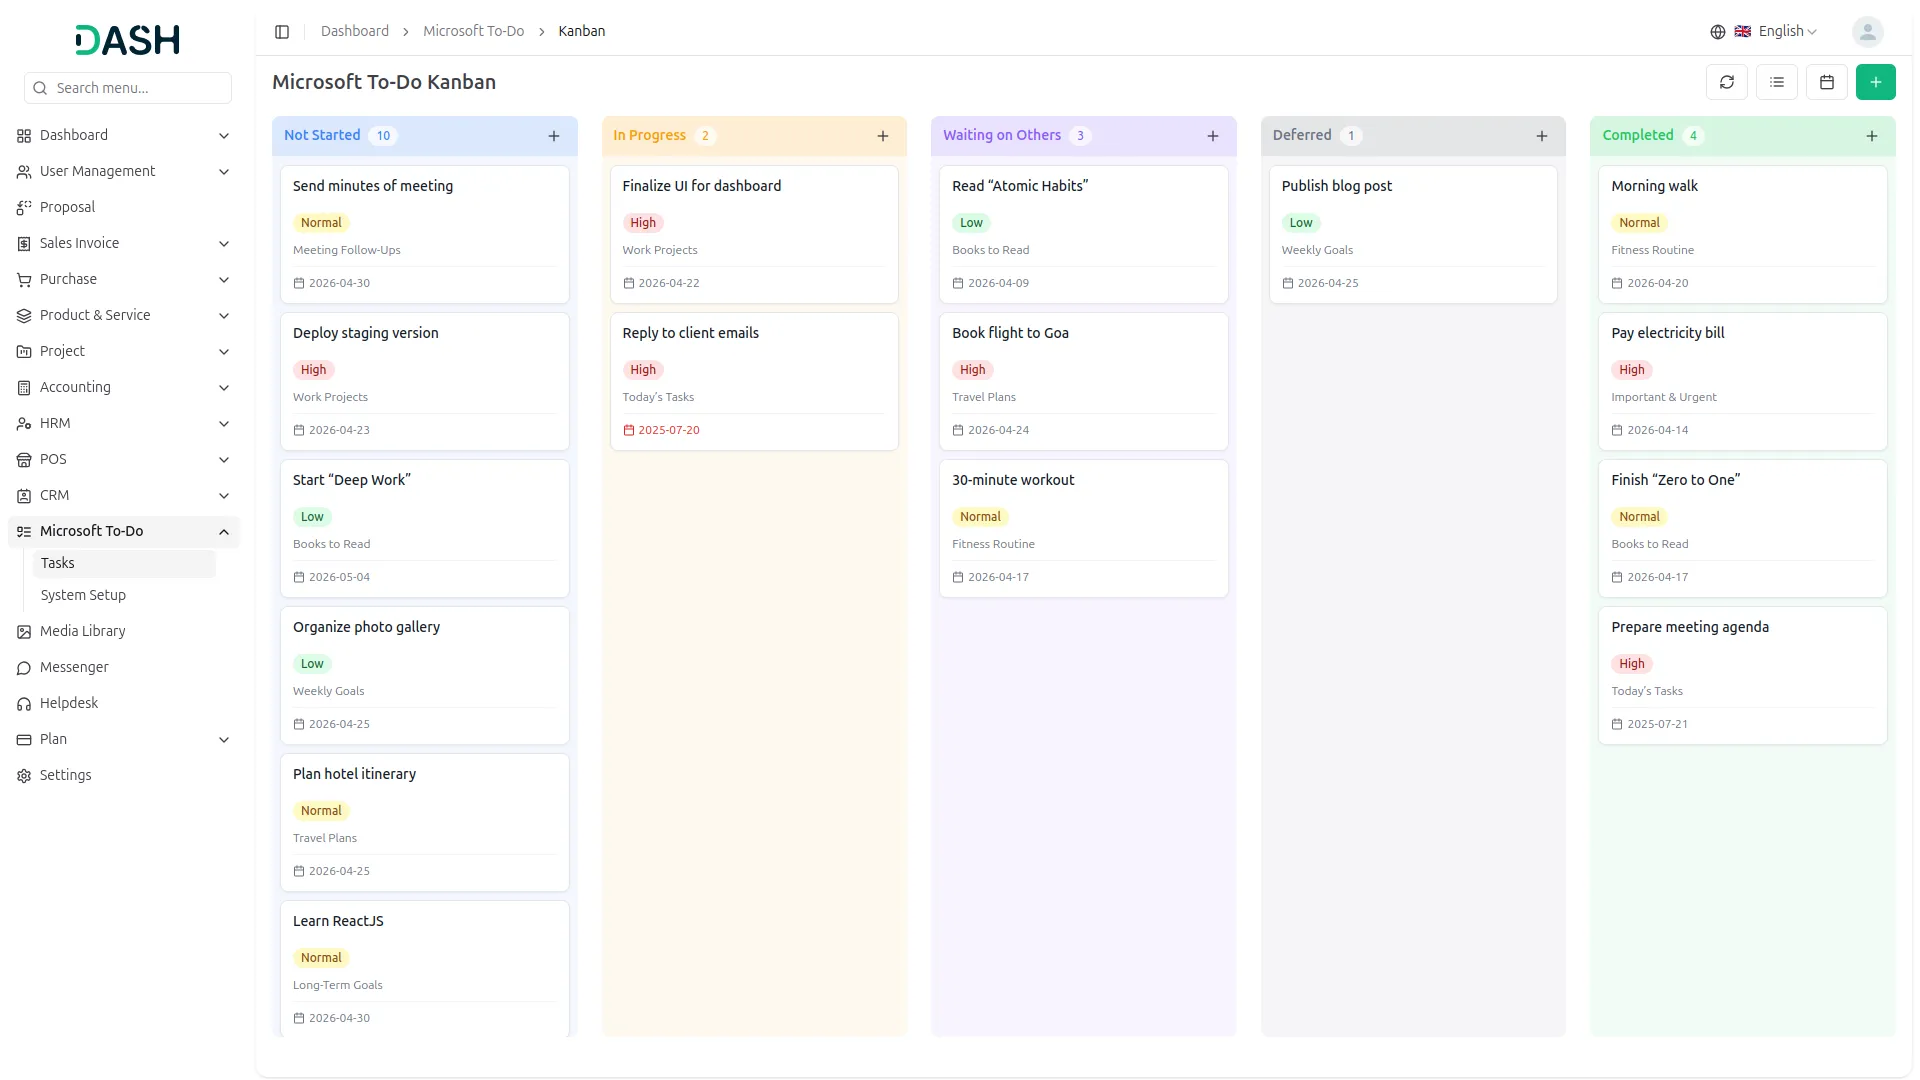Image resolution: width=1920 pixels, height=1080 pixels.
Task: Select Media Library in the sidebar
Action: pyautogui.click(x=124, y=631)
